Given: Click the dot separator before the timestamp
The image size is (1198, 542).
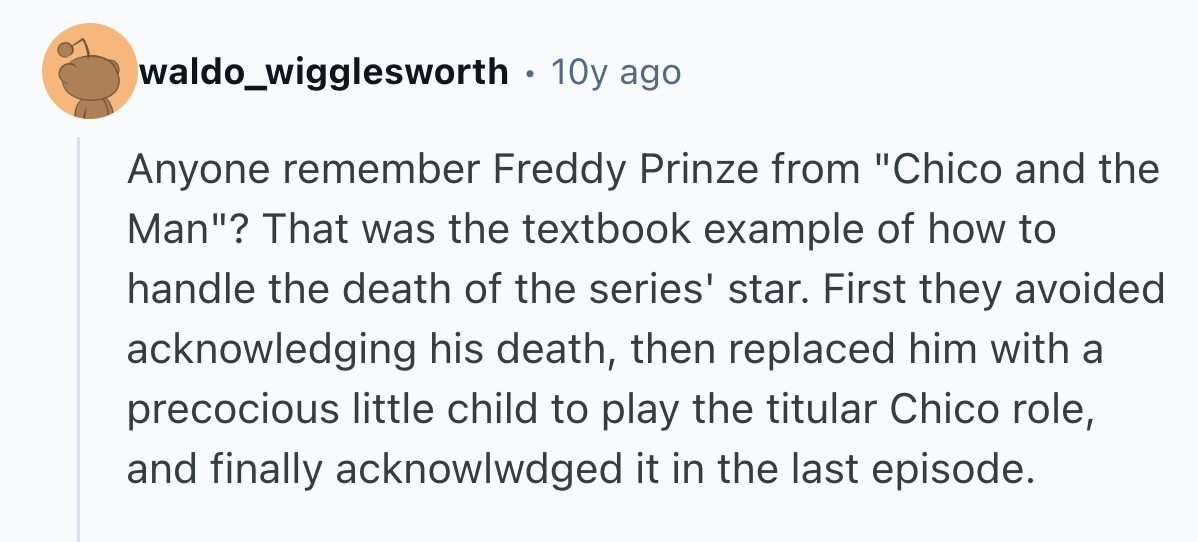Looking at the screenshot, I should 528,73.
